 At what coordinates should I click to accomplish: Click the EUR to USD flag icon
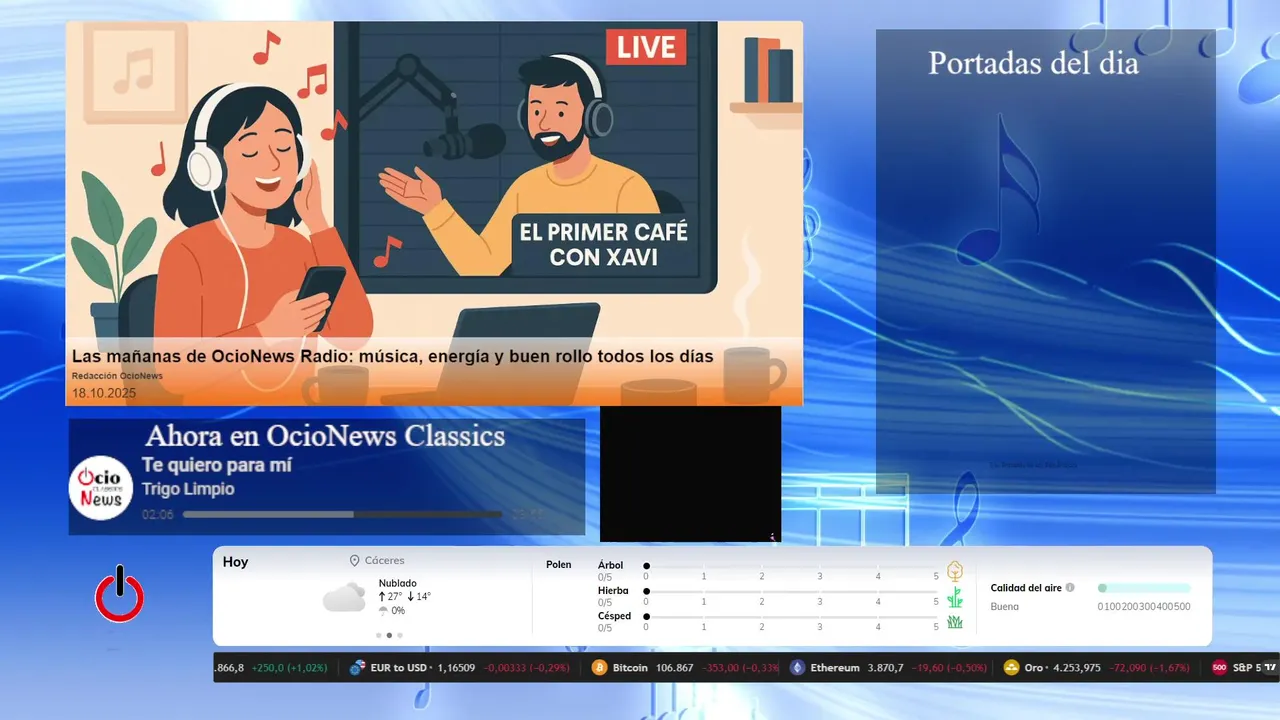(x=357, y=668)
